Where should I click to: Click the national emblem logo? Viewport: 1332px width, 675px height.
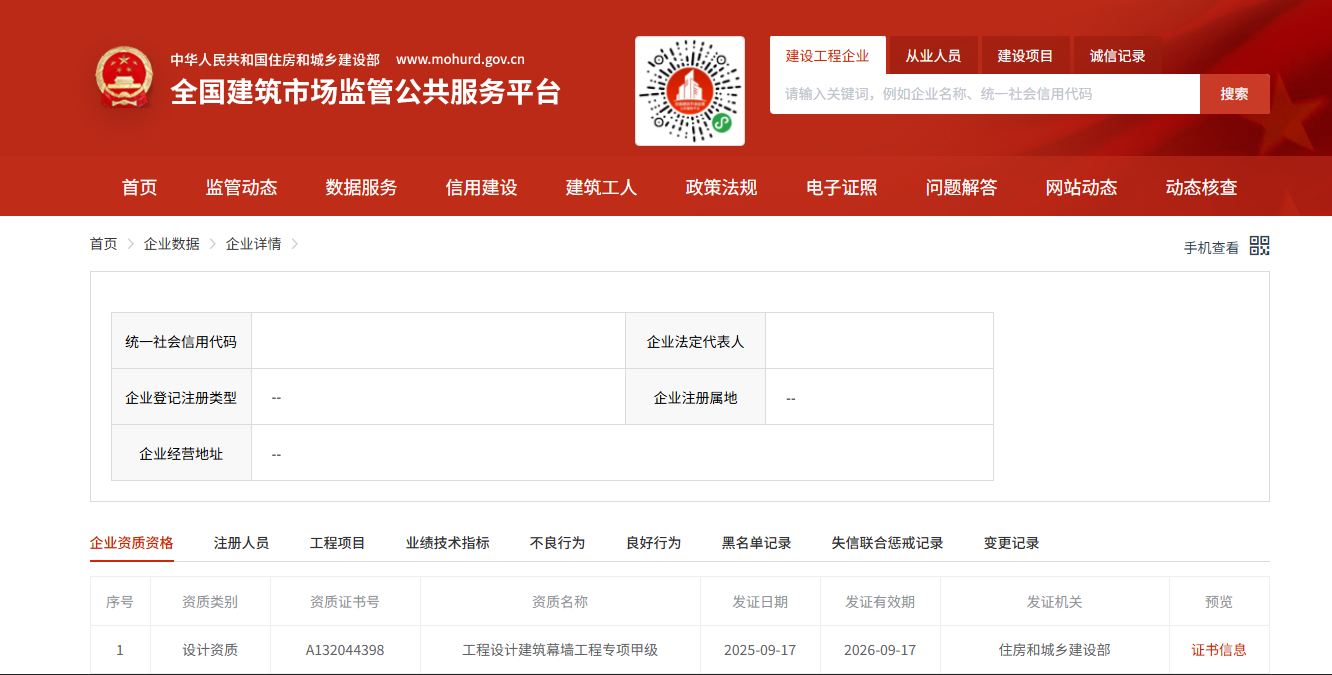coord(125,78)
